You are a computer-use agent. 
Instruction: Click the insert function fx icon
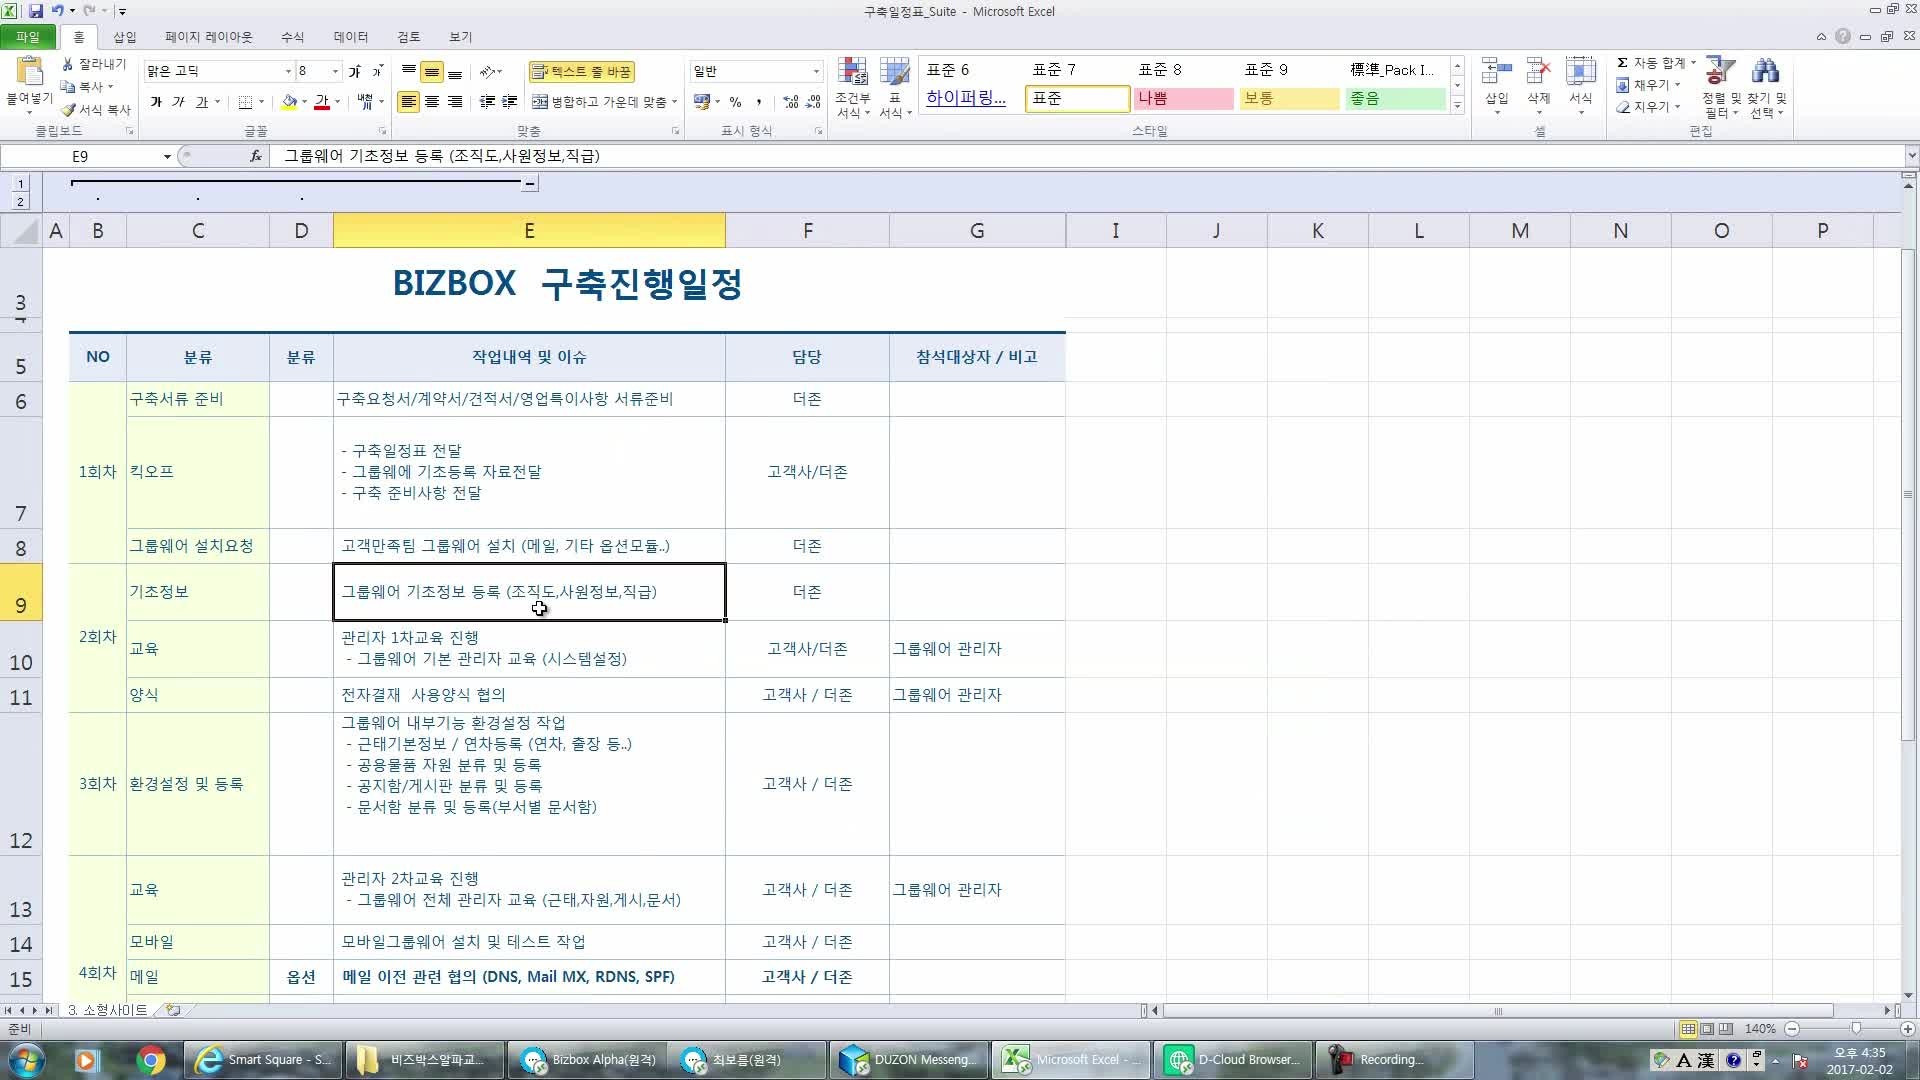256,156
